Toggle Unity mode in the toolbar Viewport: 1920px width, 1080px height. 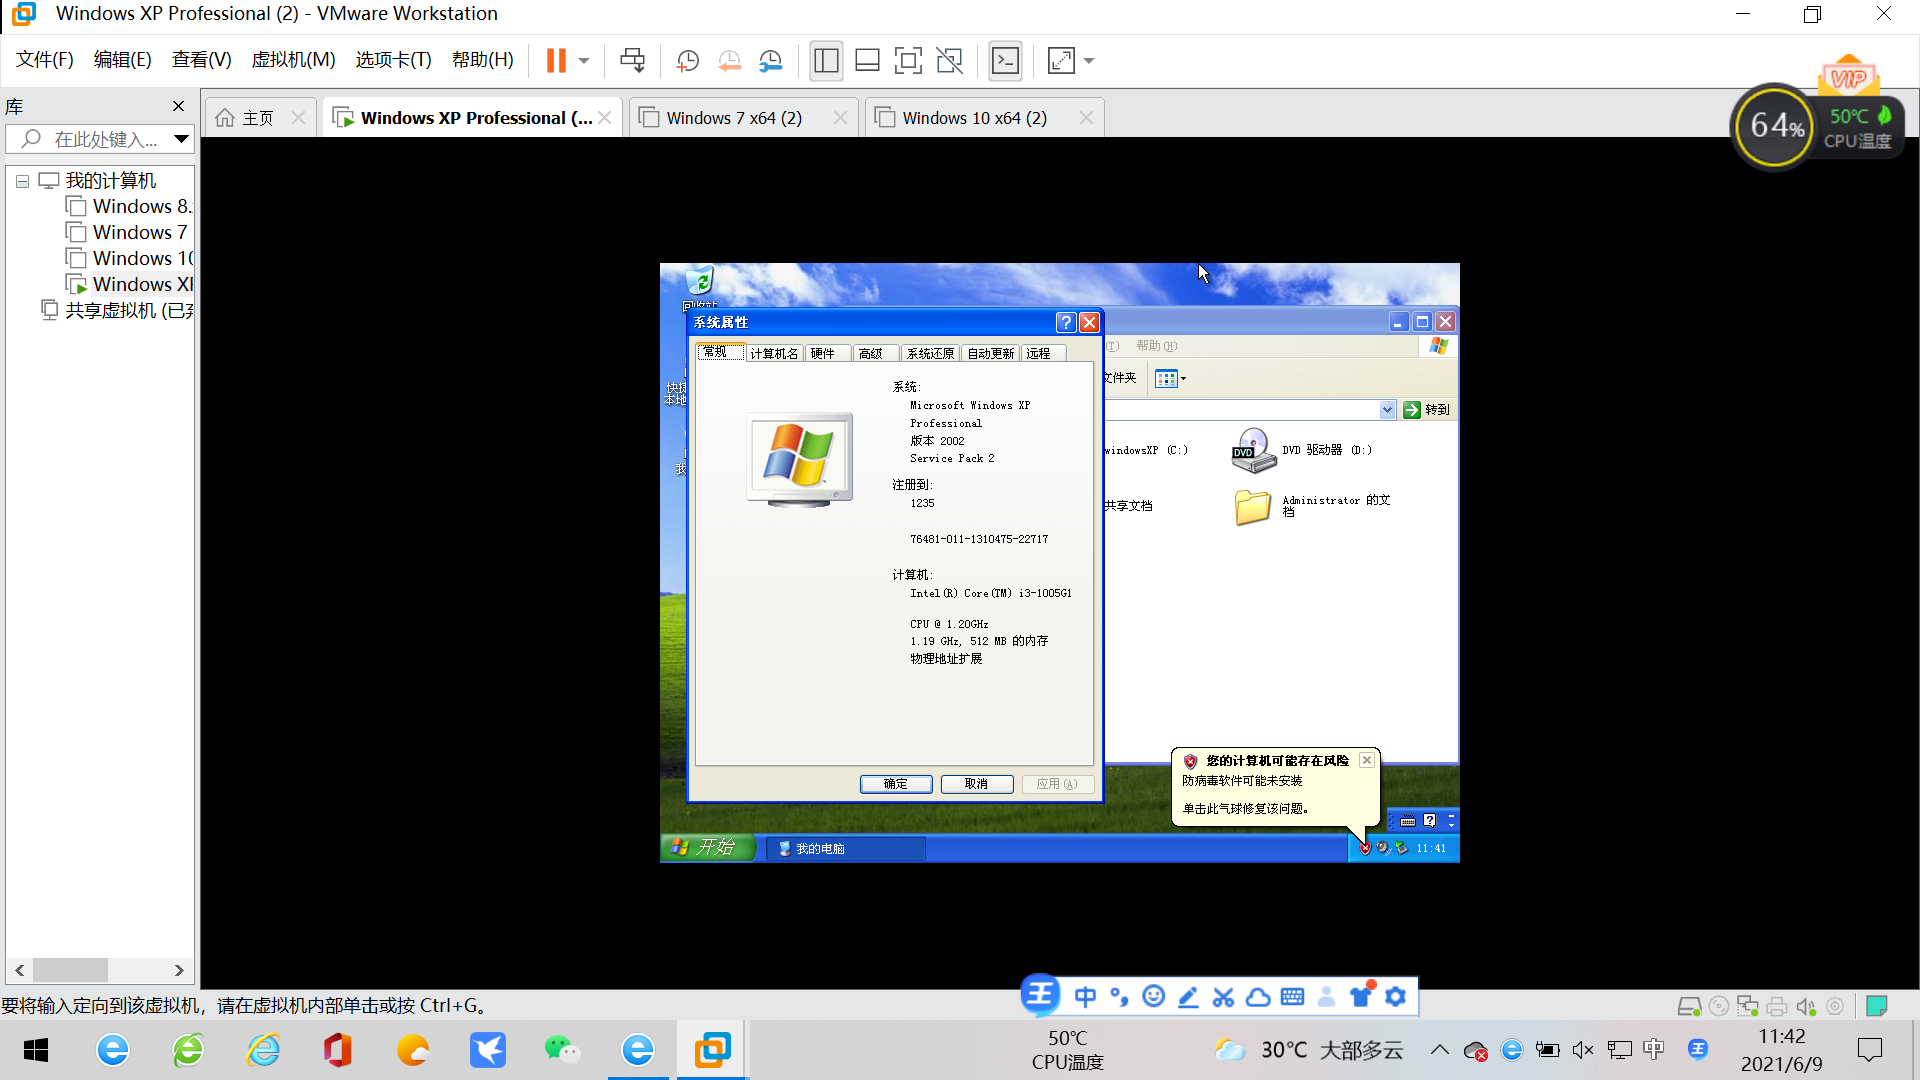click(949, 61)
